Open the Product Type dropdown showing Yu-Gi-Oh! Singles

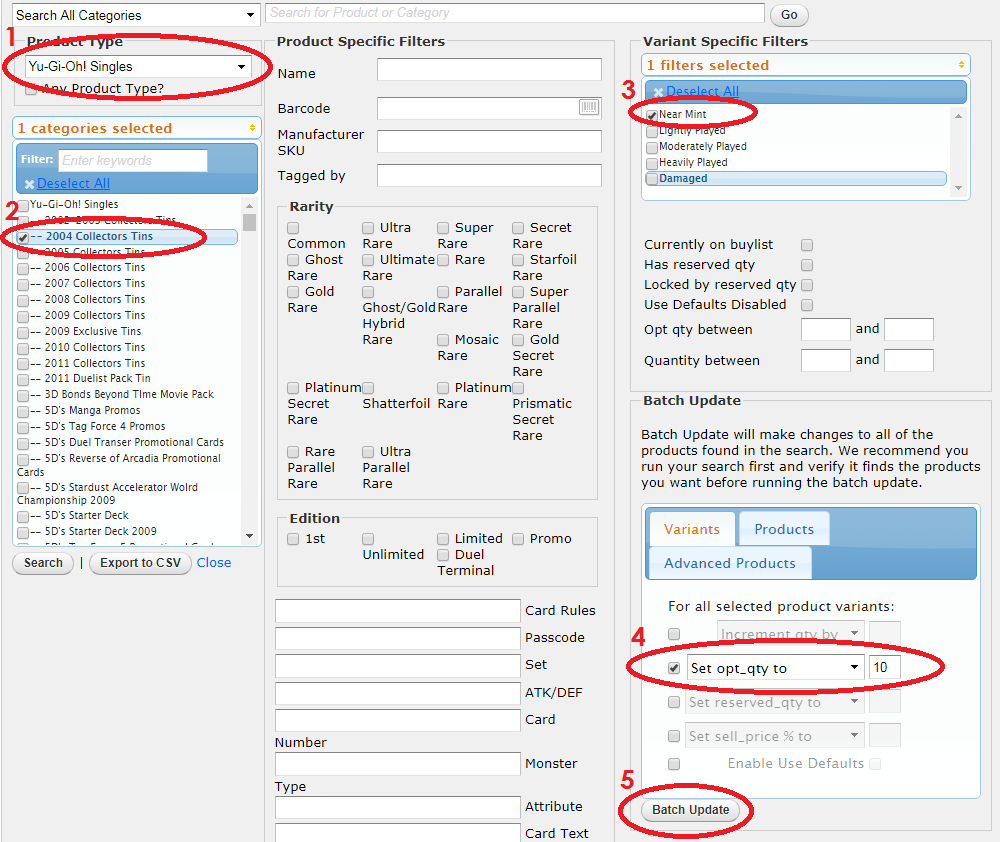pyautogui.click(x=138, y=66)
